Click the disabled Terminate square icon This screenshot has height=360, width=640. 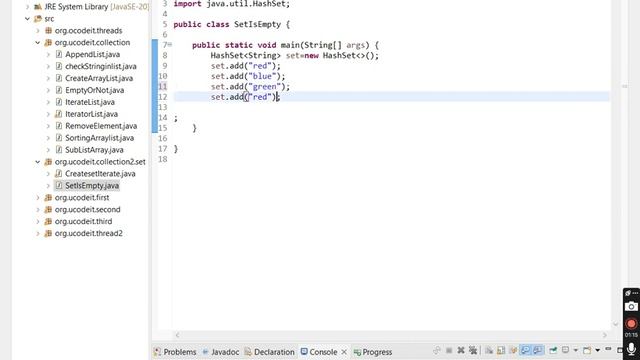point(449,350)
